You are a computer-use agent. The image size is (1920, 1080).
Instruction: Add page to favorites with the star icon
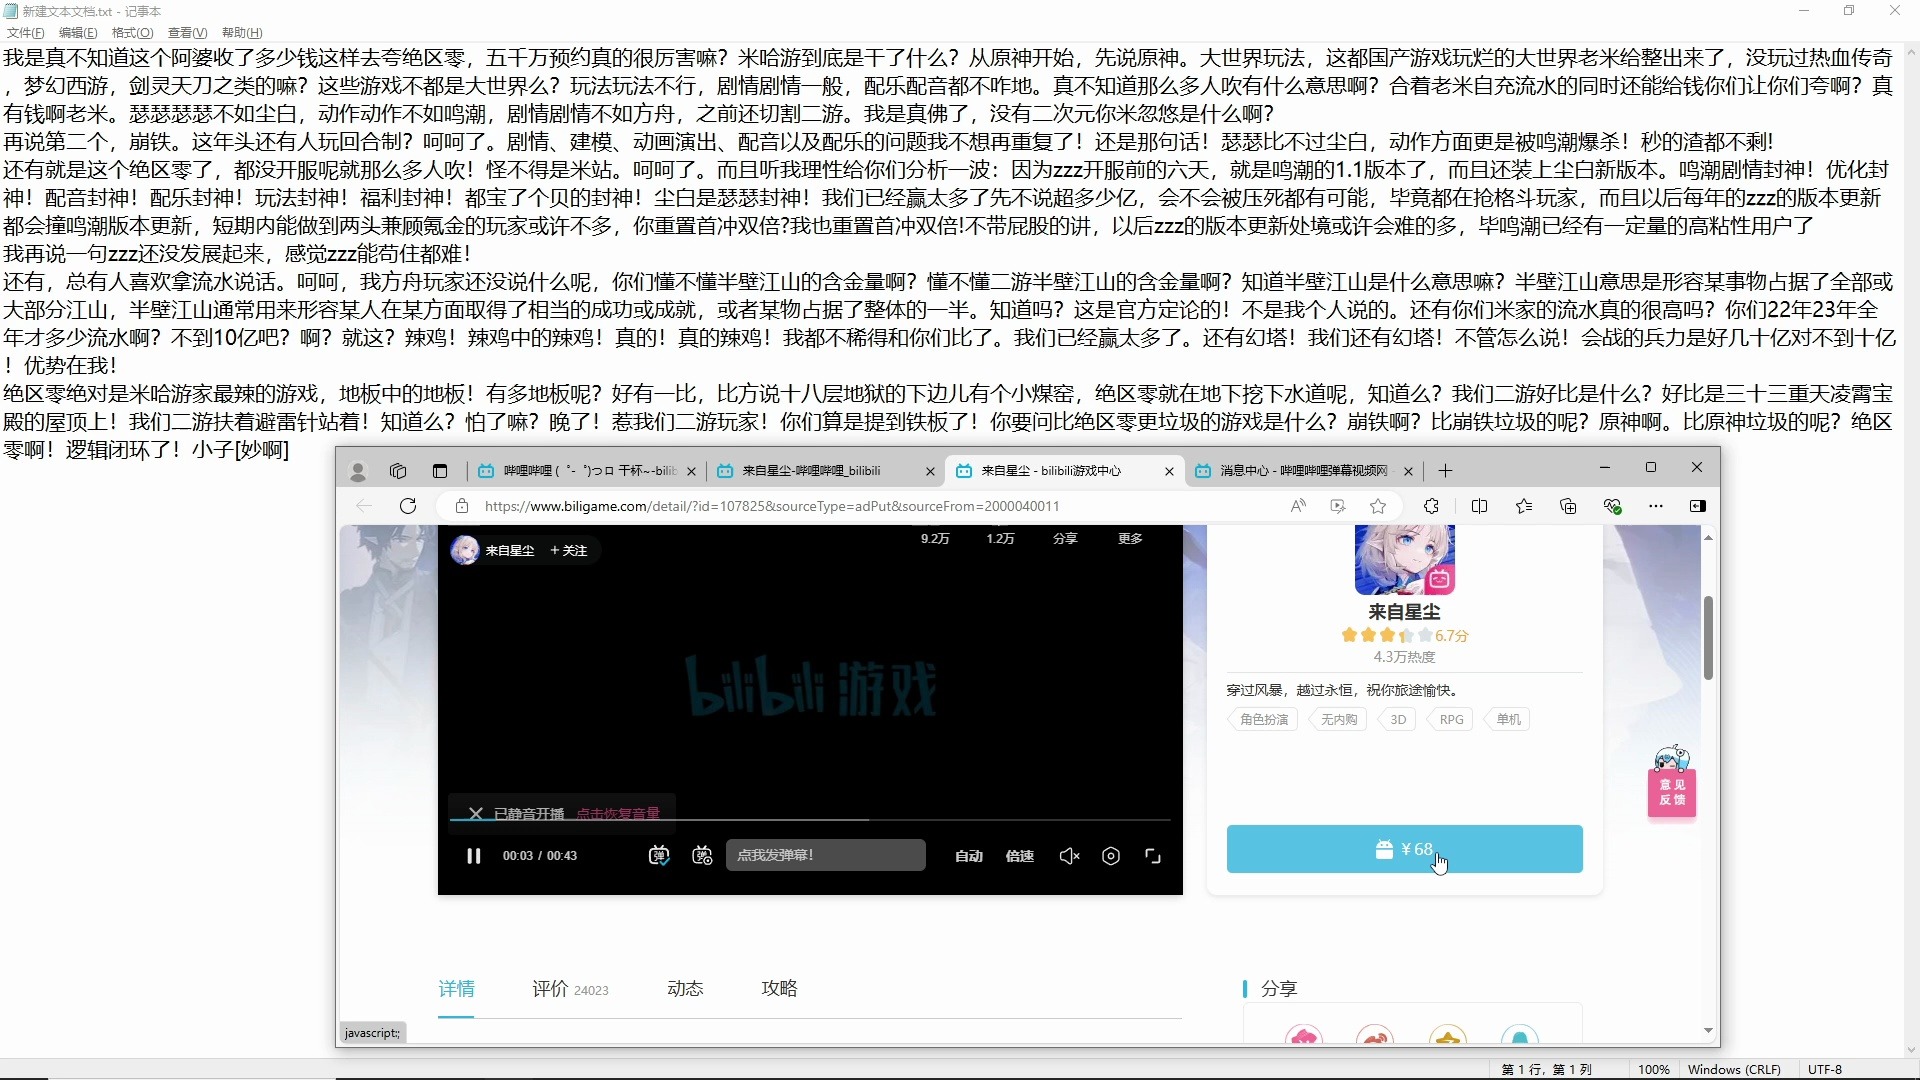point(1378,506)
